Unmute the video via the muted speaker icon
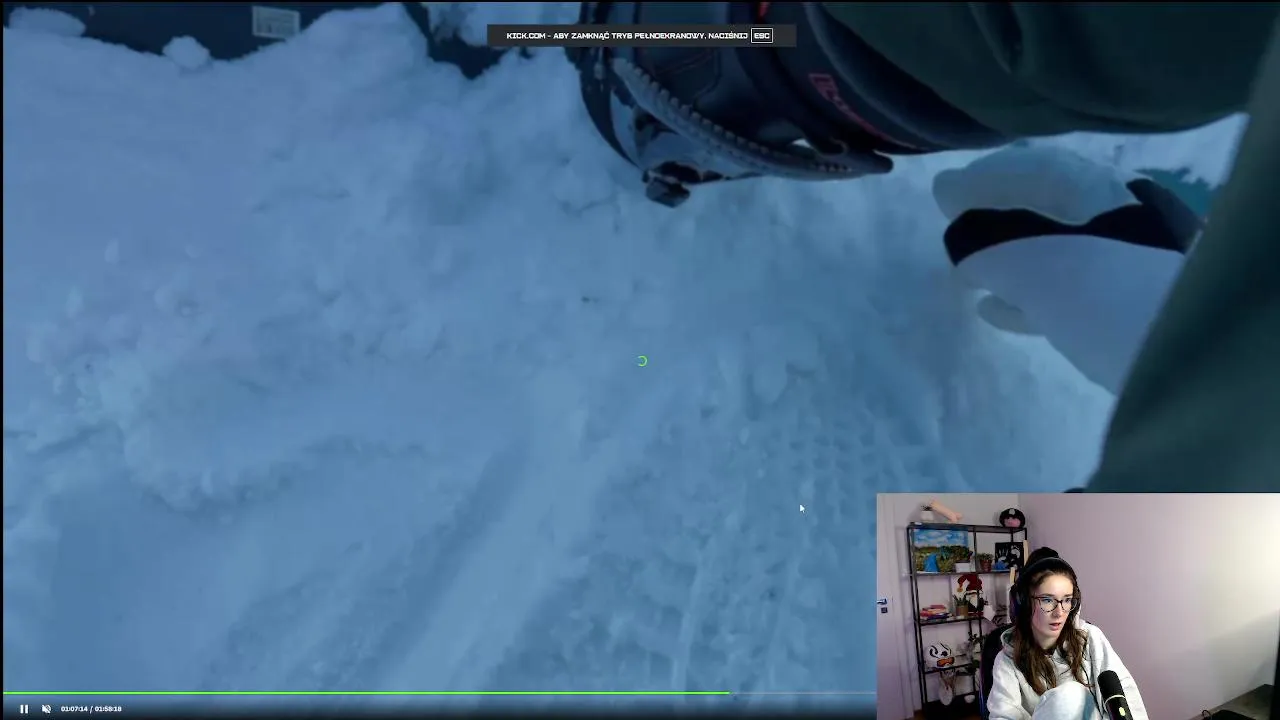The width and height of the screenshot is (1280, 720). pos(46,708)
